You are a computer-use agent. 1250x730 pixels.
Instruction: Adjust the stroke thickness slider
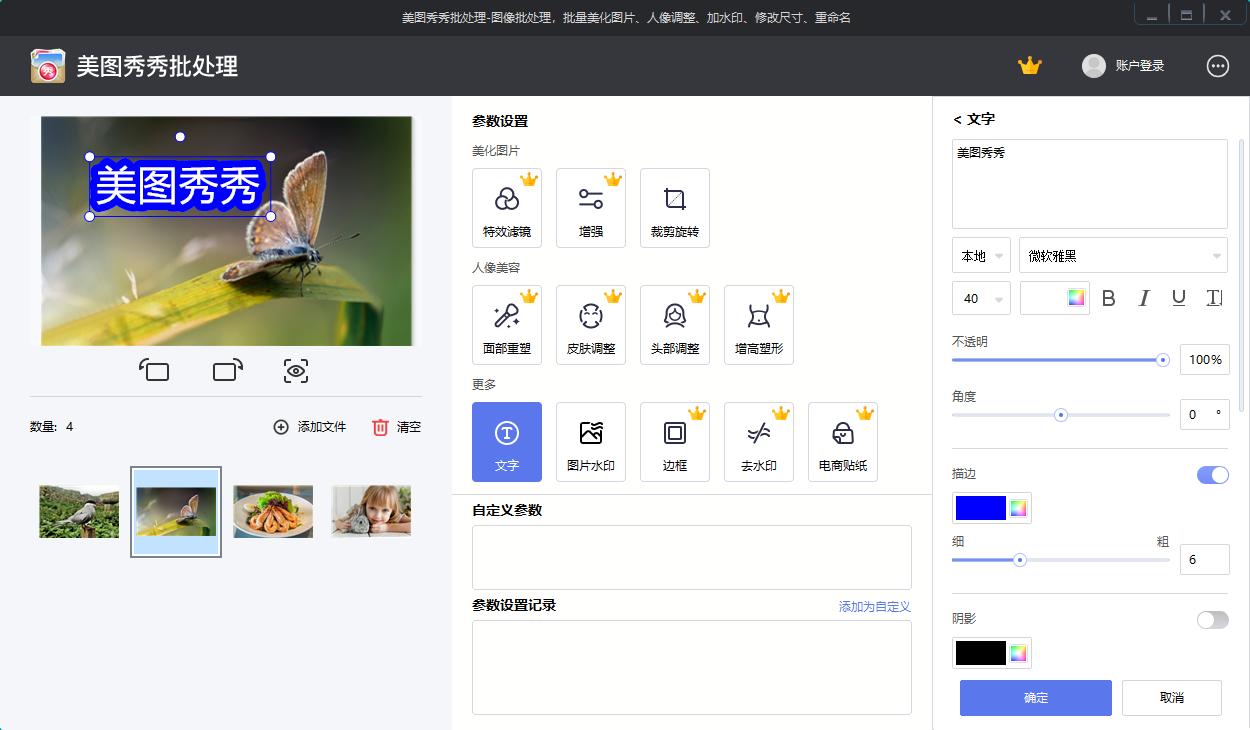1061,560
